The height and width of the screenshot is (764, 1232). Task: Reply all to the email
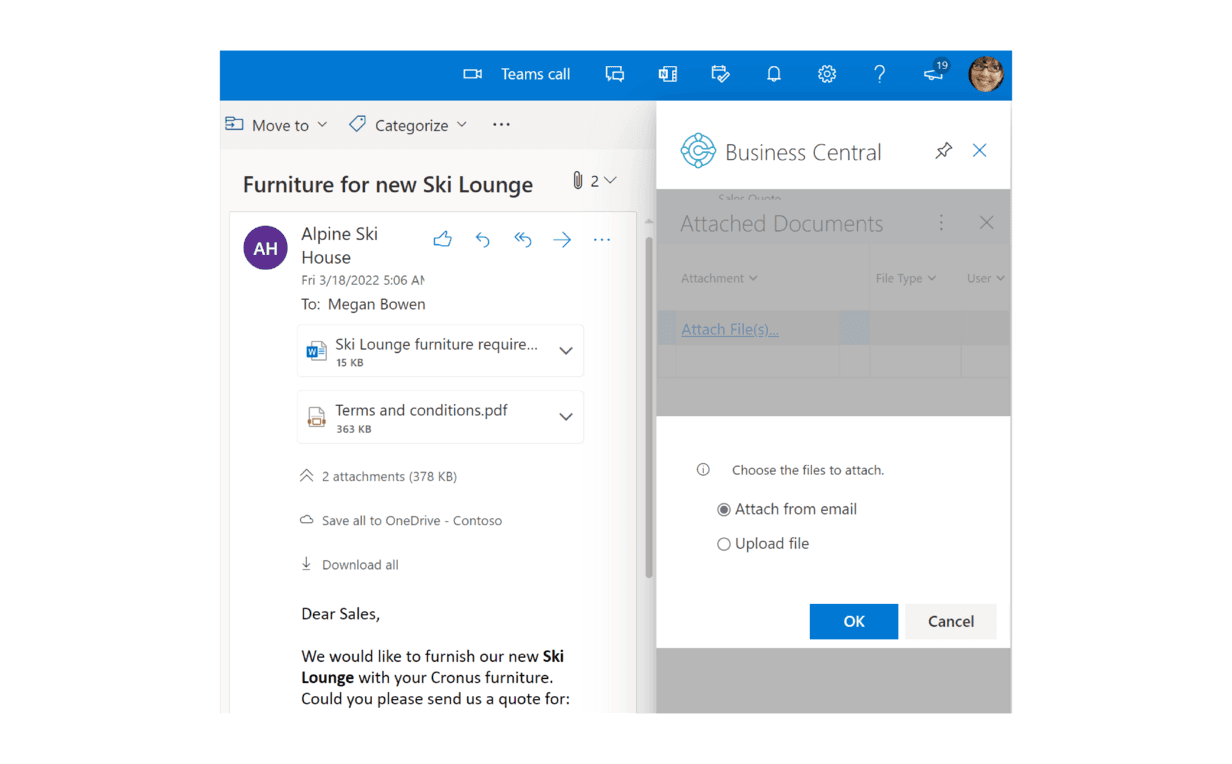(522, 239)
